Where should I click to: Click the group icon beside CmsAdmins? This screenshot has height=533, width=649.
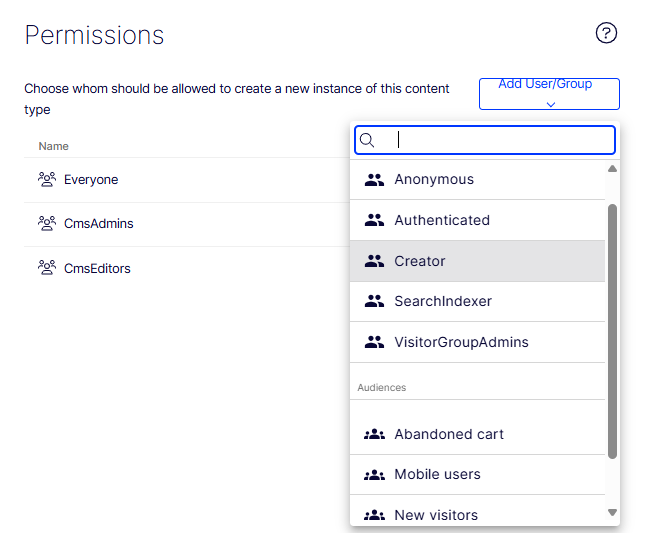point(46,224)
